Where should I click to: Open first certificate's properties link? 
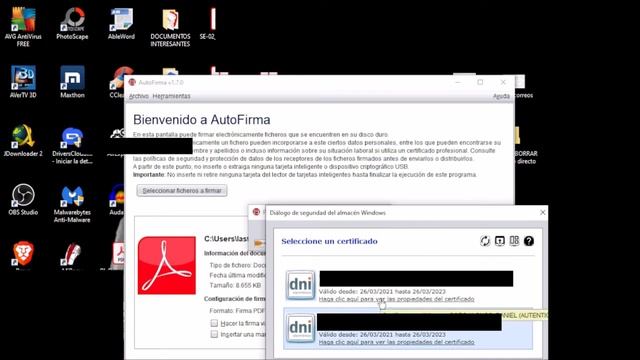[x=396, y=299]
